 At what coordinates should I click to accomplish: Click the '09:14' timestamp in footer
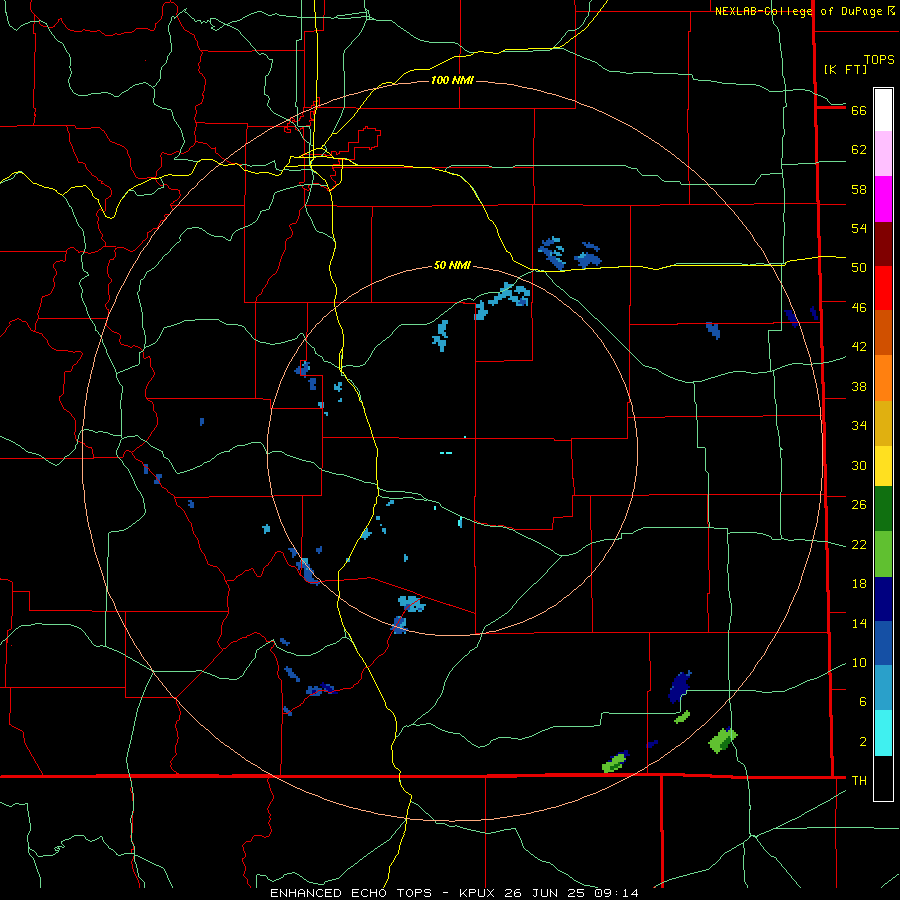pos(616,893)
